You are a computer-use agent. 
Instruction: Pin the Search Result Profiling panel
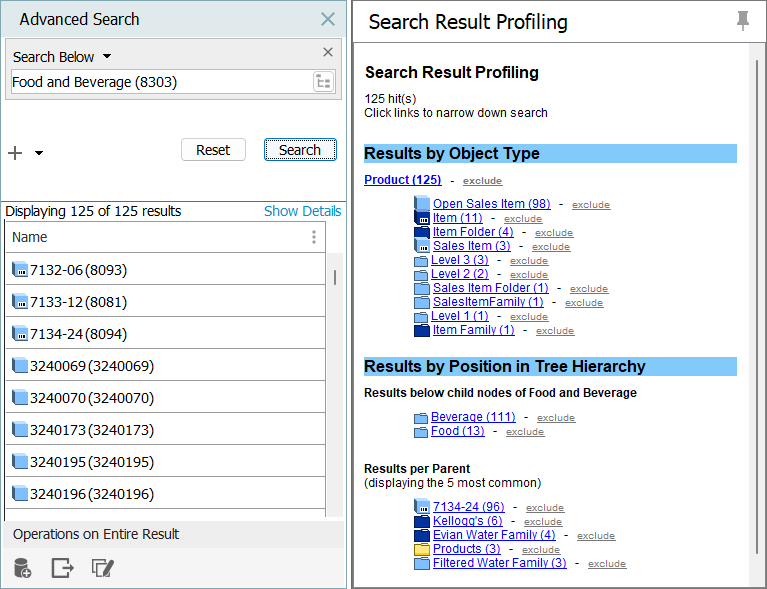[x=742, y=21]
